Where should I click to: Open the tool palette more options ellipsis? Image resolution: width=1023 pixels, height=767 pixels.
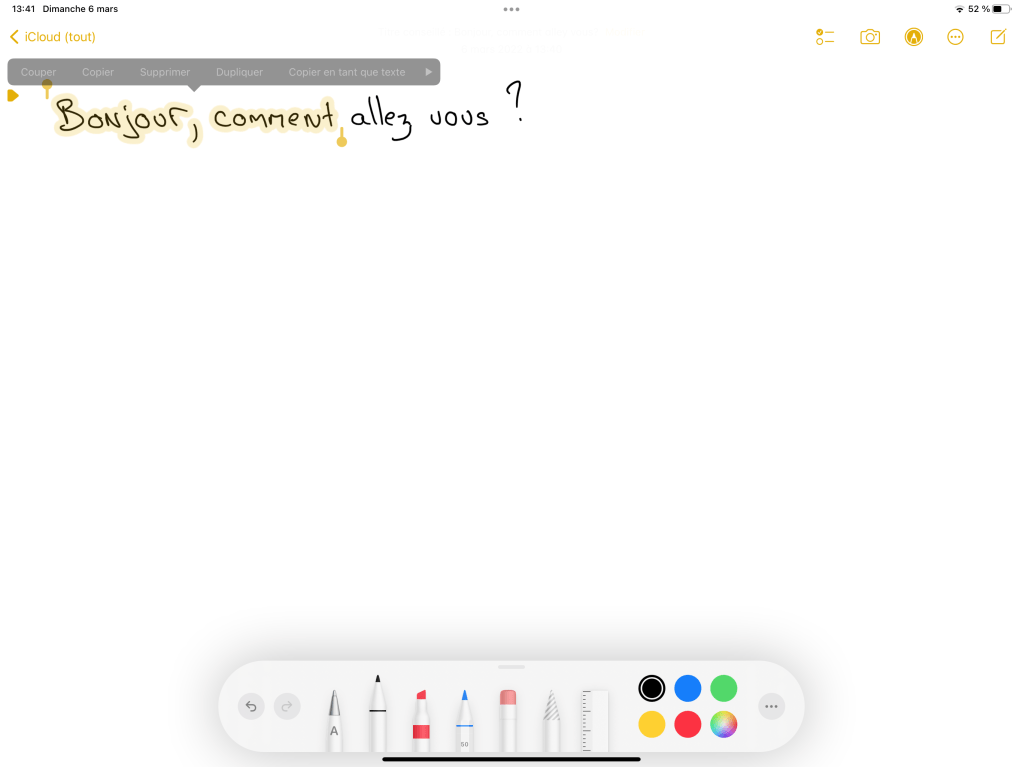pos(771,706)
